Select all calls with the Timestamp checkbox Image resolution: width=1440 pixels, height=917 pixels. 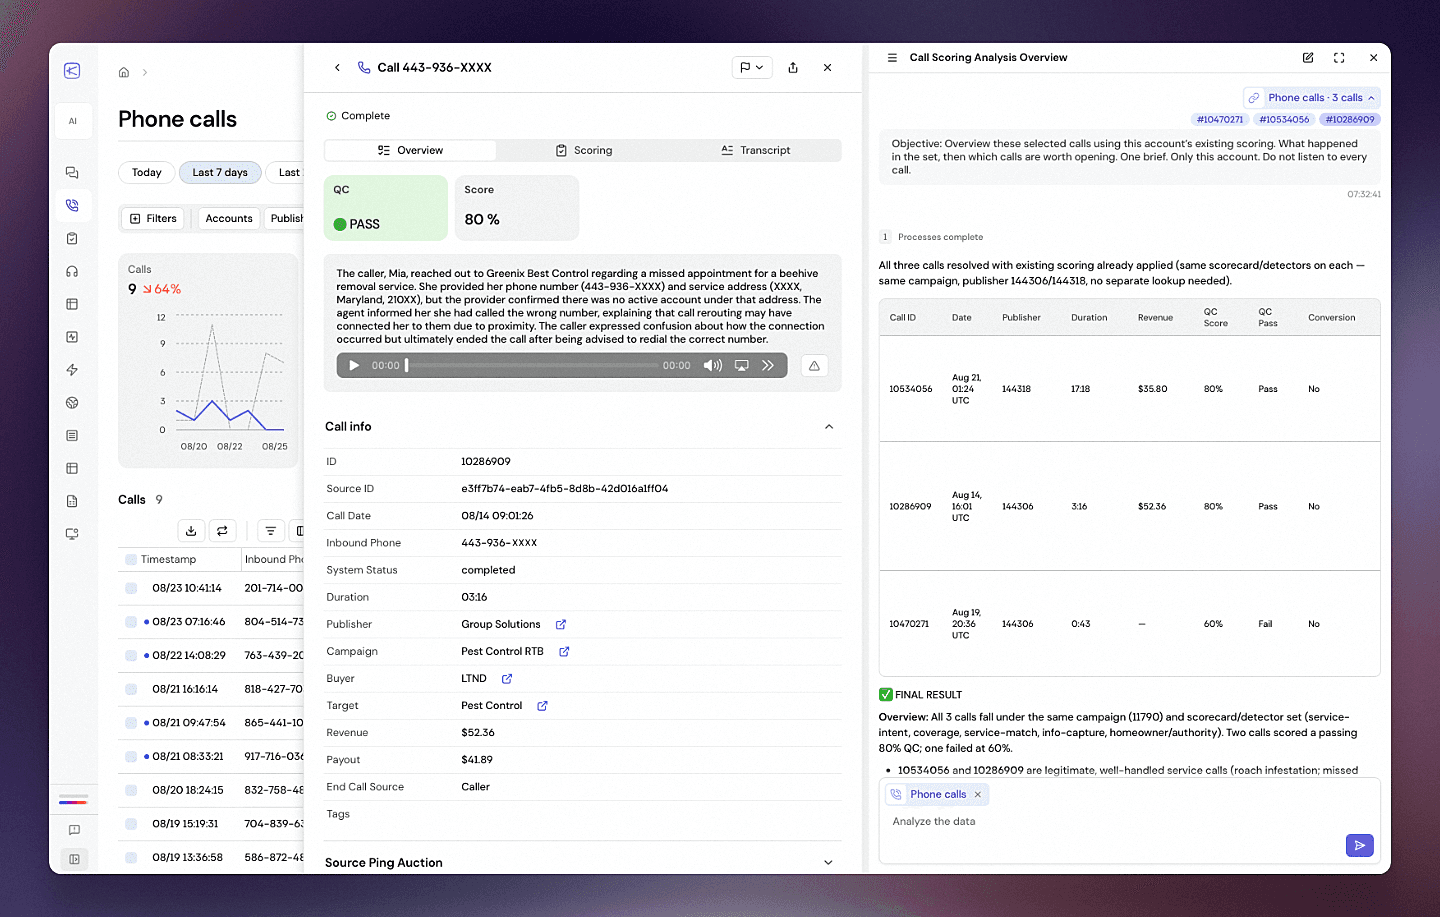pyautogui.click(x=131, y=560)
